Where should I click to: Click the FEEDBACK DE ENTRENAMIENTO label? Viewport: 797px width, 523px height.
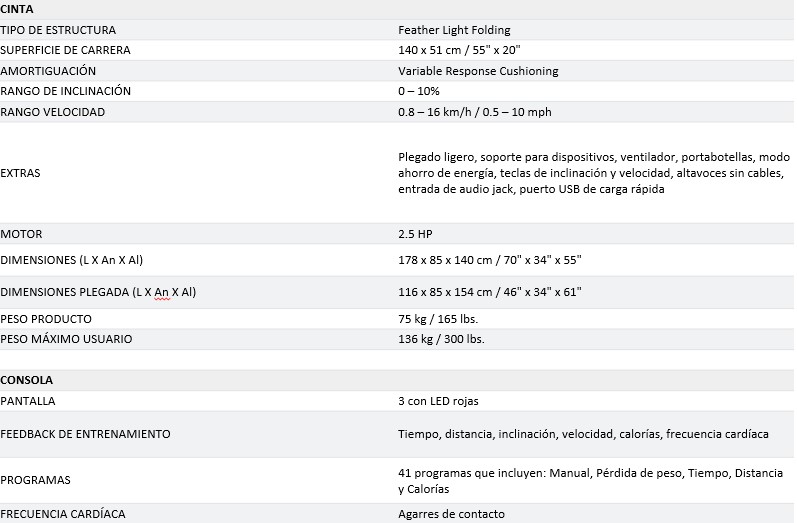tap(85, 434)
